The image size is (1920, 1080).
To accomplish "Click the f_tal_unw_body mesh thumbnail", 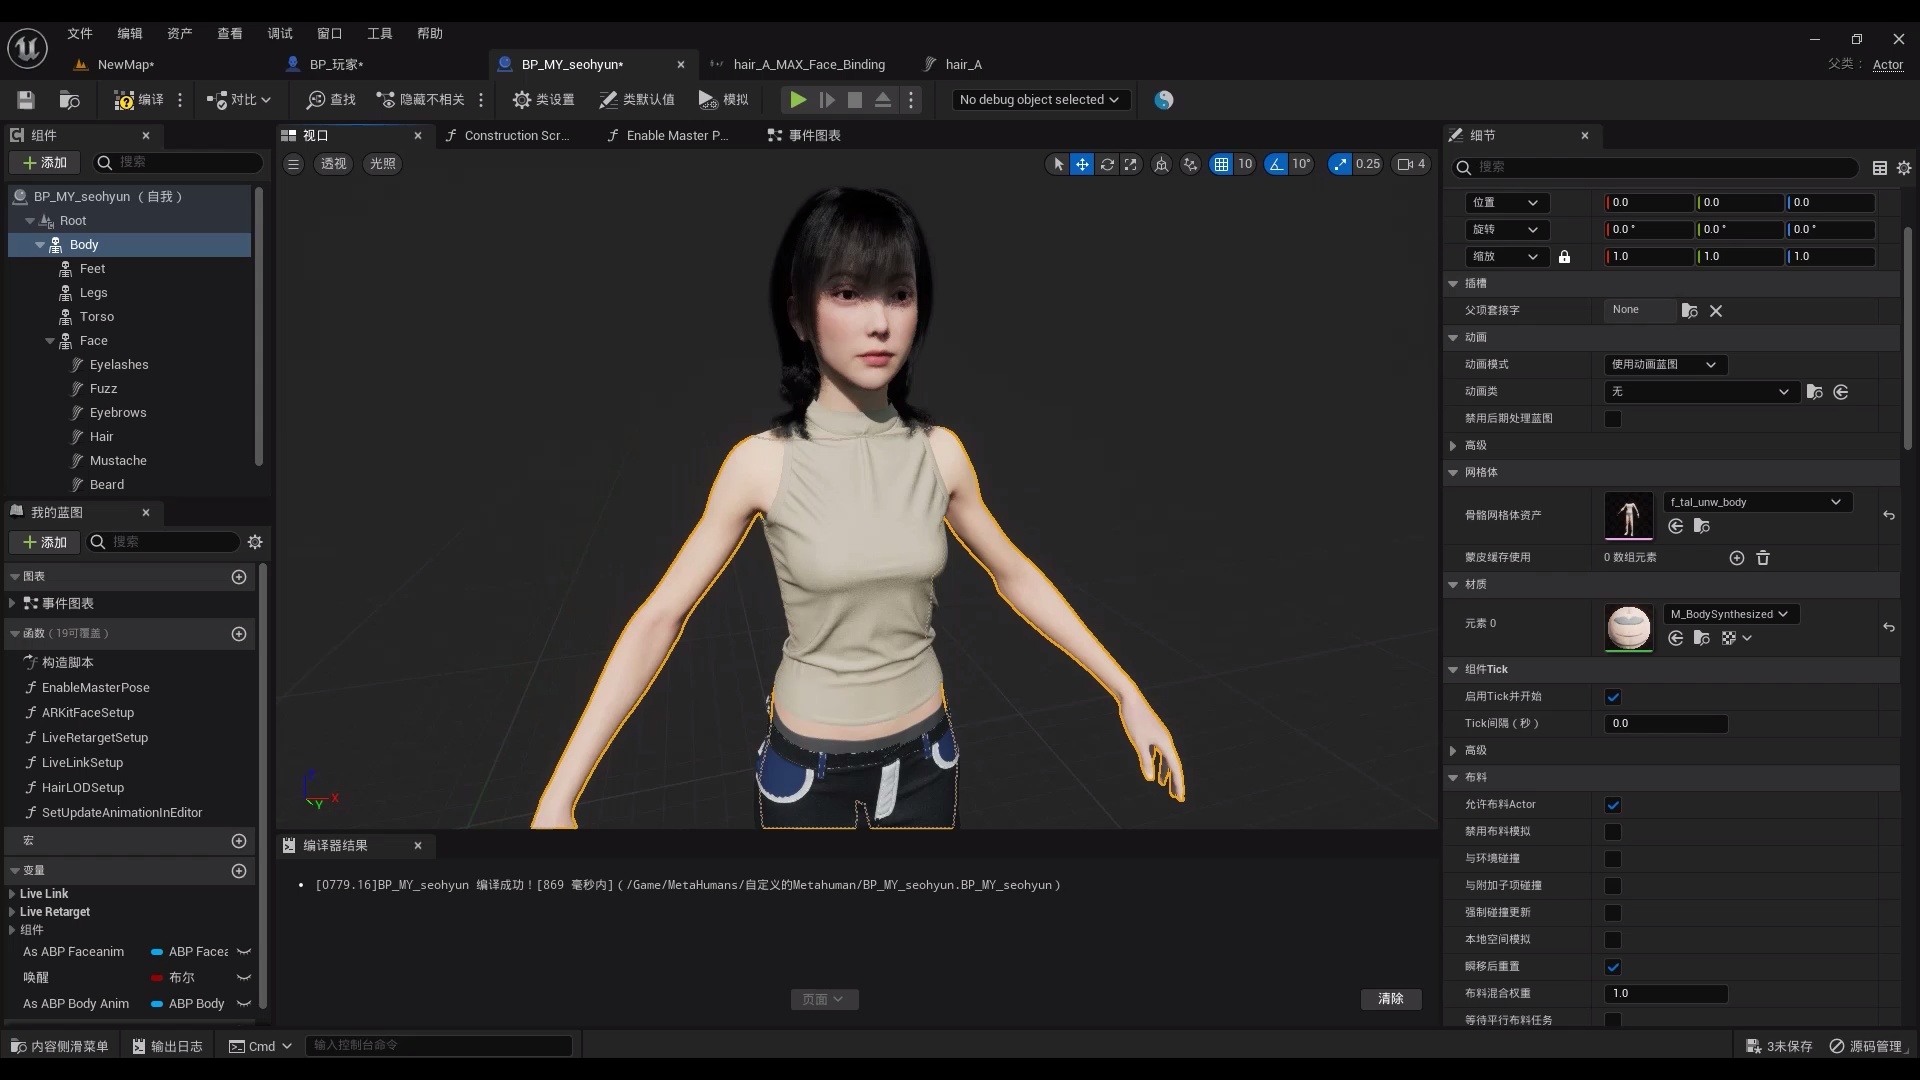I will click(1628, 516).
